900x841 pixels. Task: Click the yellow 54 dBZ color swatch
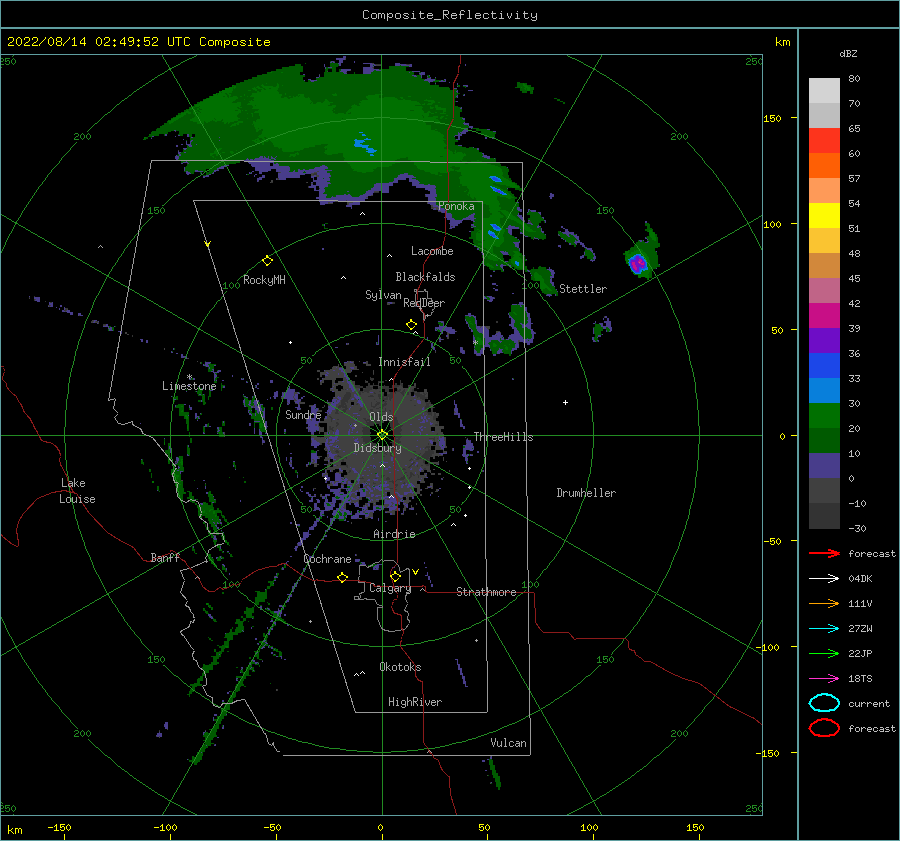click(x=824, y=216)
